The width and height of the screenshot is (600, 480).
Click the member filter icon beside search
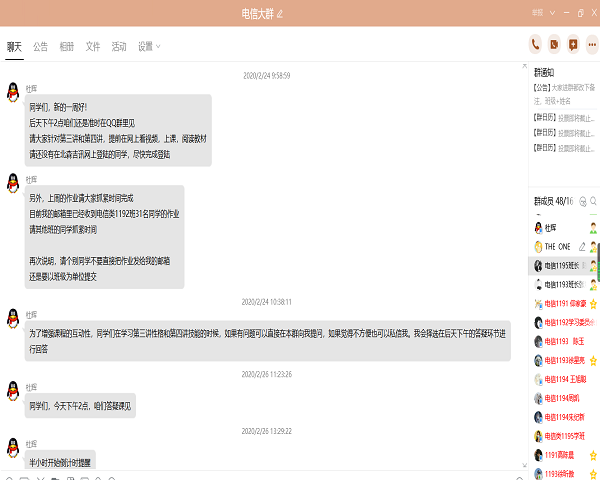pos(583,201)
